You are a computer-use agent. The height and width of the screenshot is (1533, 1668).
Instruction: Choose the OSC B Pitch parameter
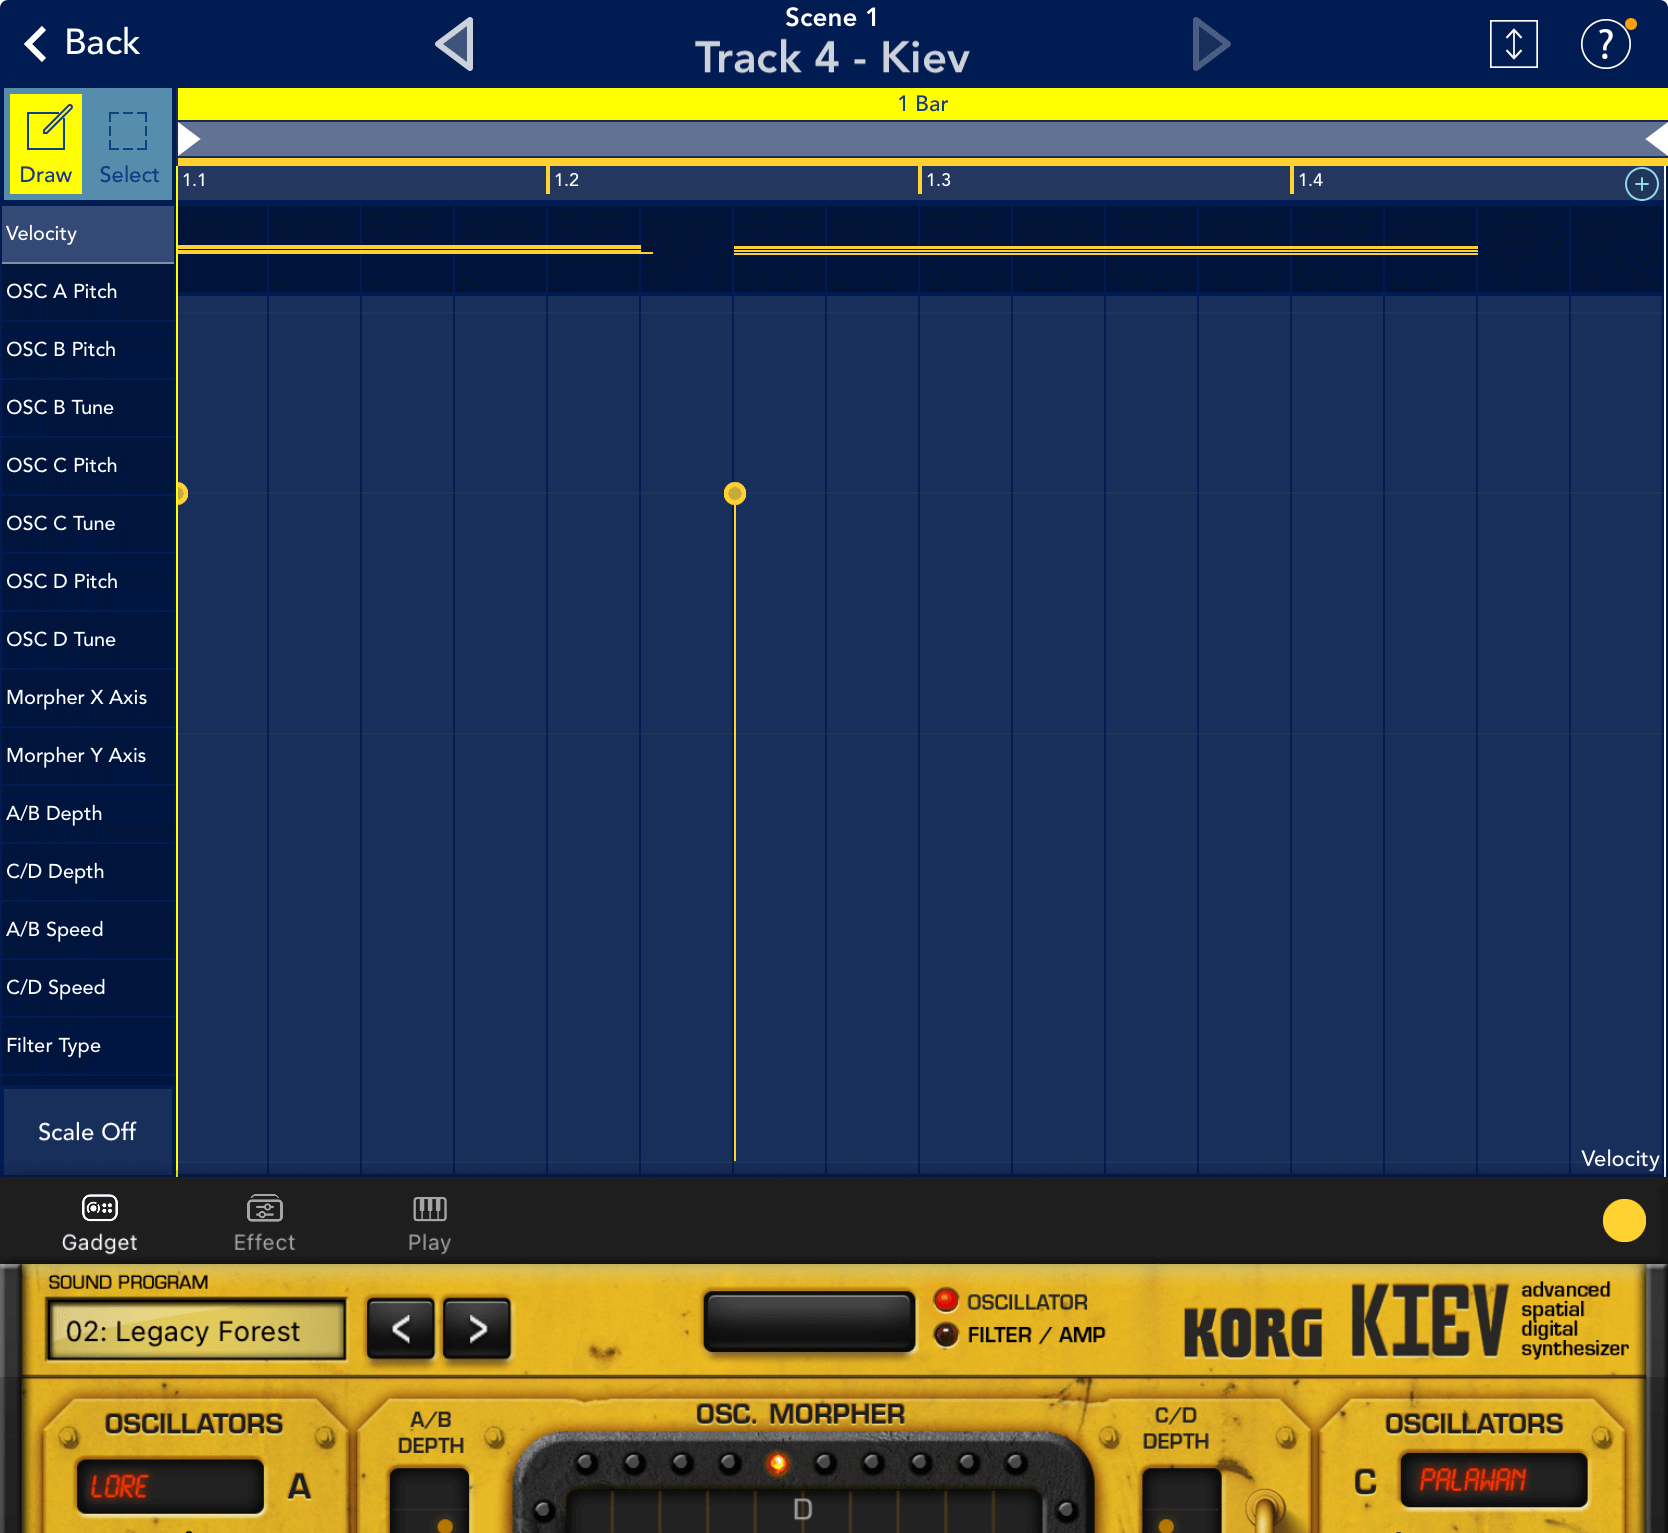tap(87, 350)
